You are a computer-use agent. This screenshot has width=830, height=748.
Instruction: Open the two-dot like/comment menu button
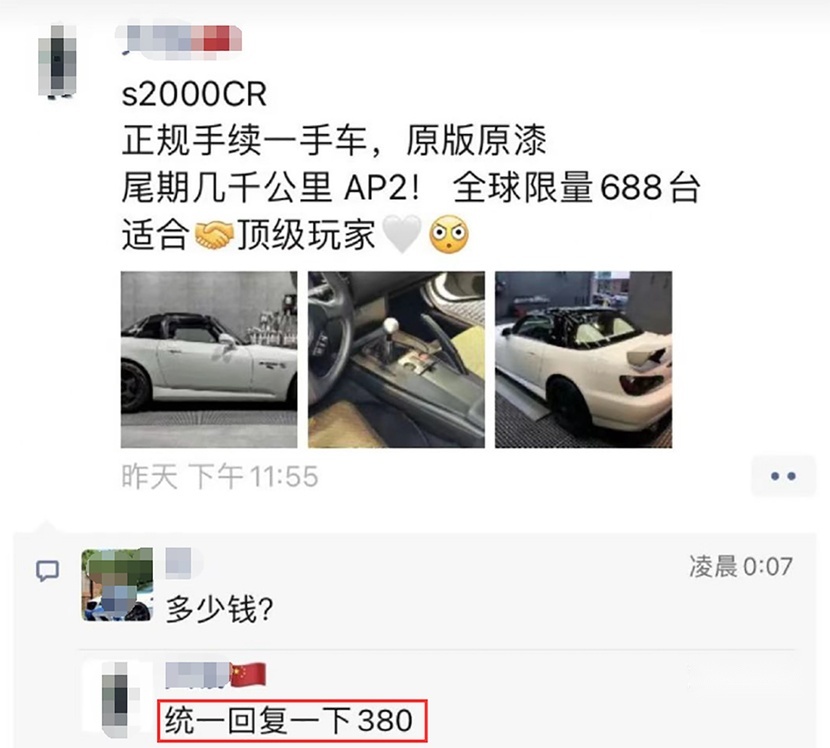tap(783, 476)
